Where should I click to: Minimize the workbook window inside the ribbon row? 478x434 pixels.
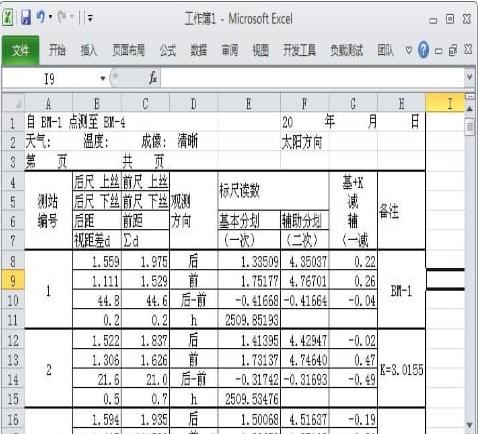click(439, 51)
